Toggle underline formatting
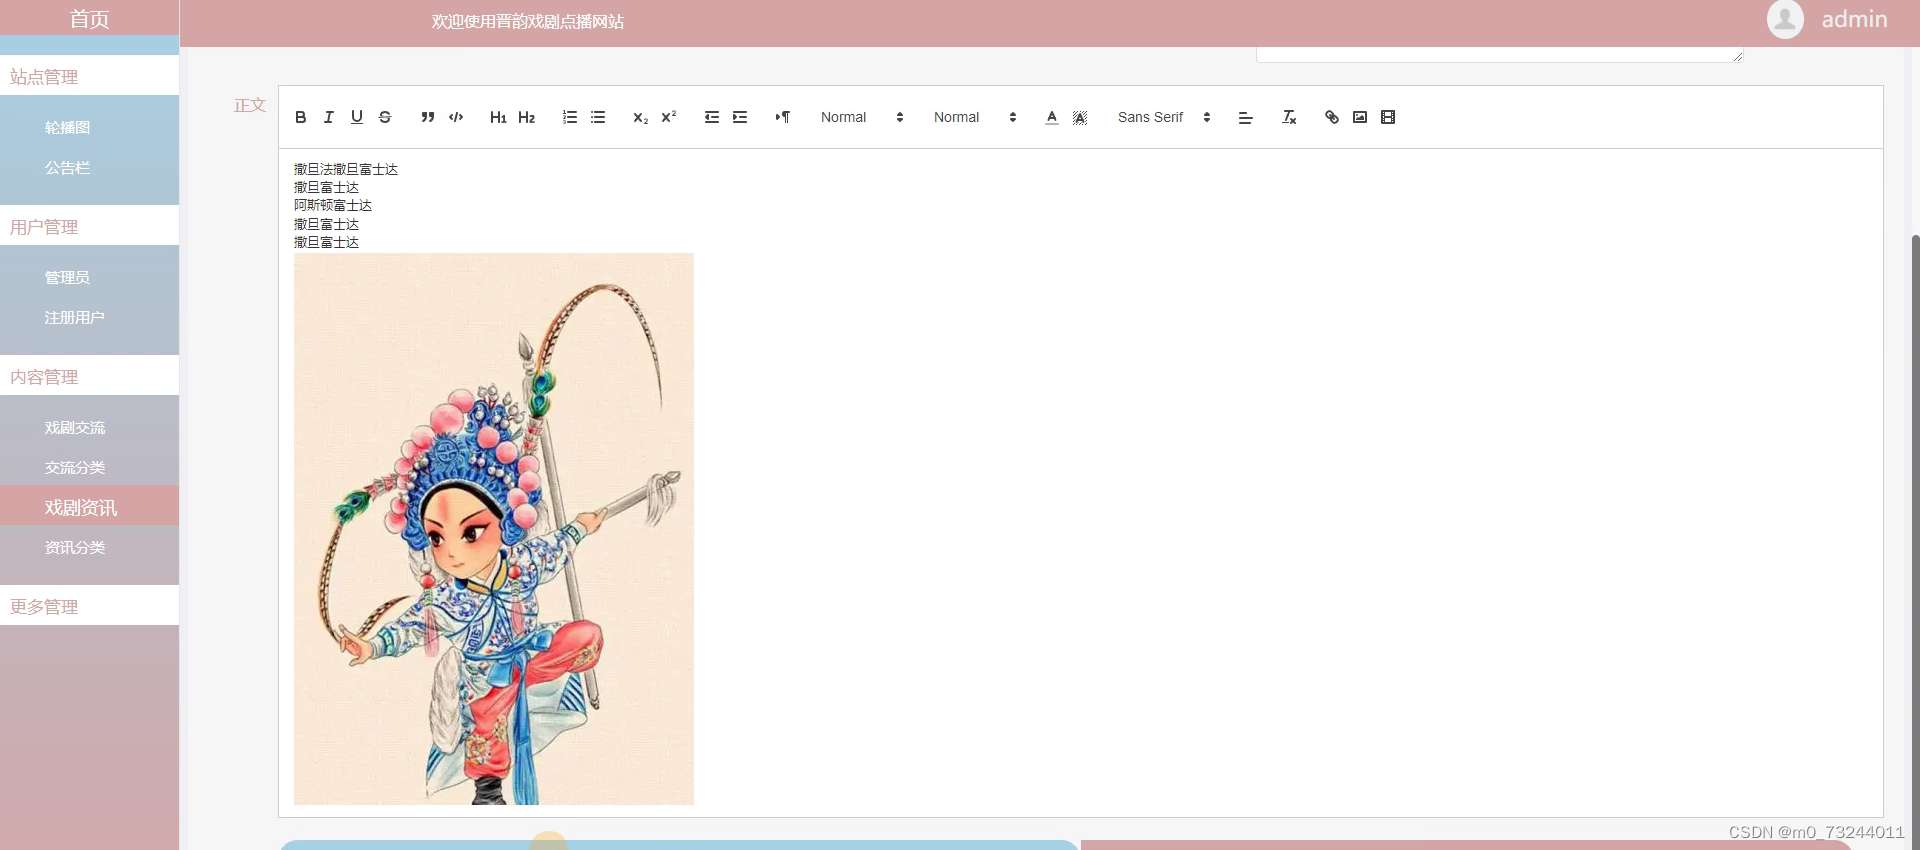Image resolution: width=1920 pixels, height=850 pixels. click(357, 117)
